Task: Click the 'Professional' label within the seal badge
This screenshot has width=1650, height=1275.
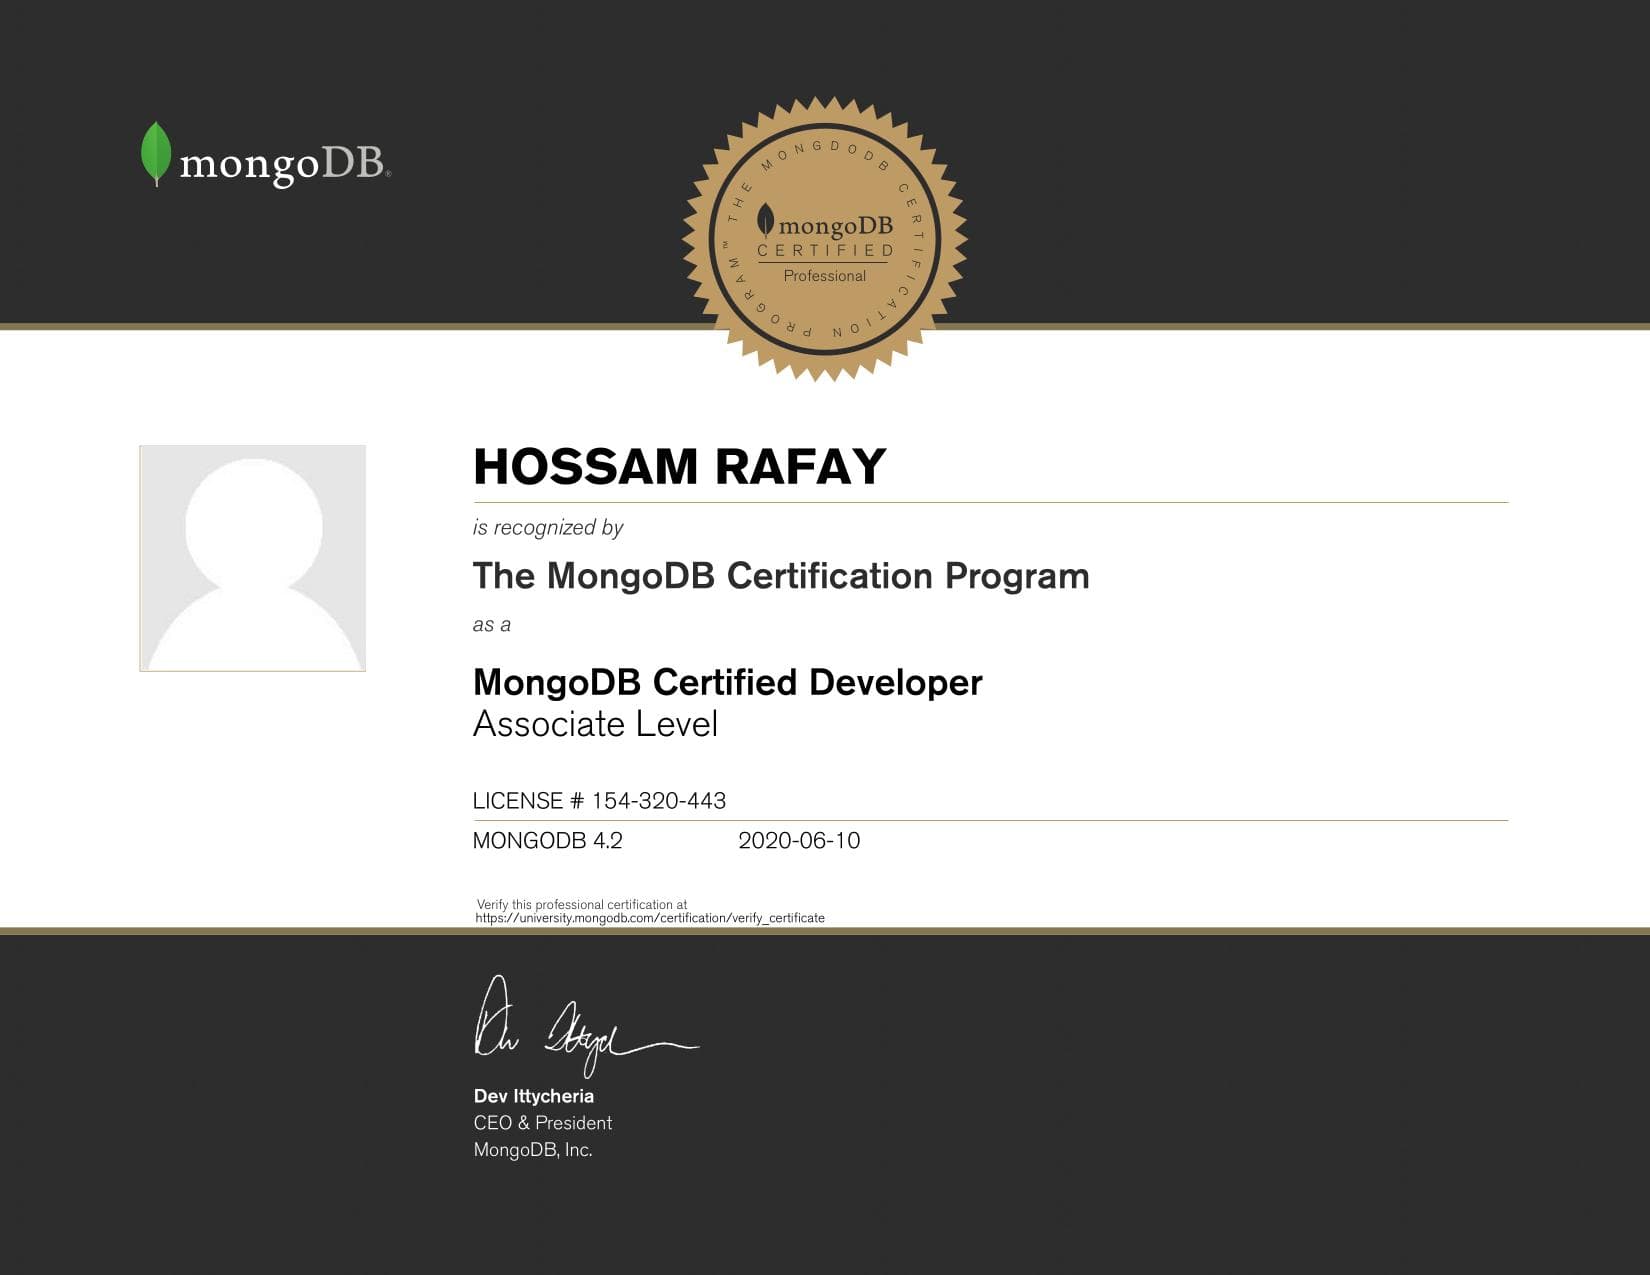Action: [826, 275]
